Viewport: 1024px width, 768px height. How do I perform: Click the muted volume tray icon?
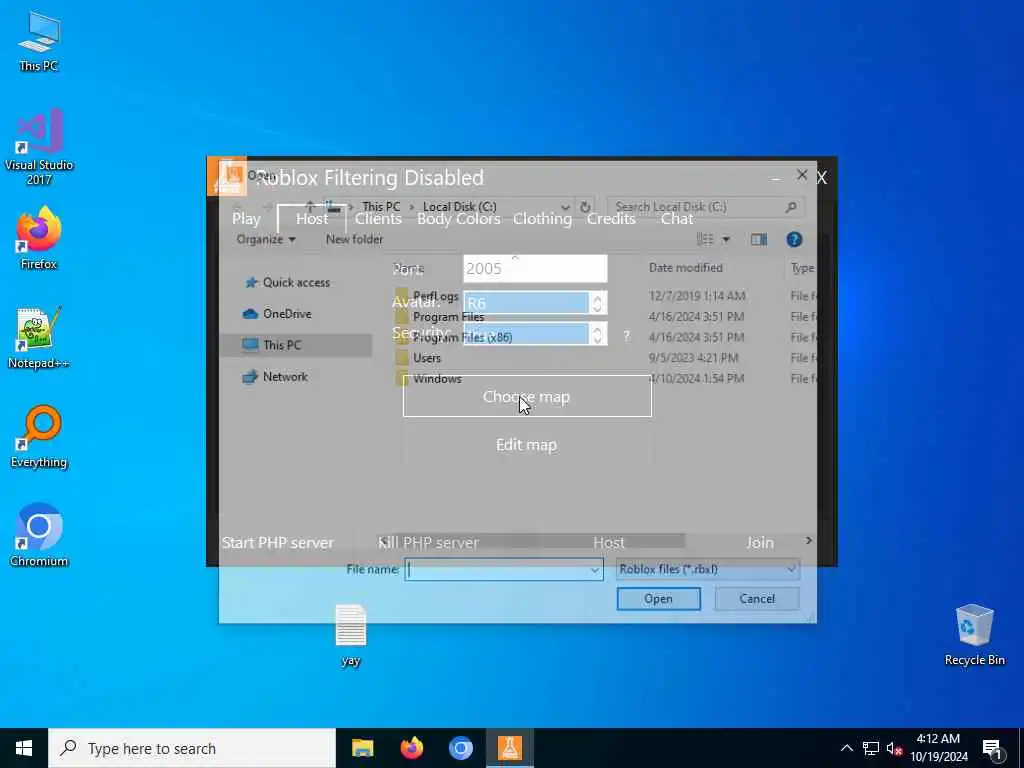tap(895, 748)
